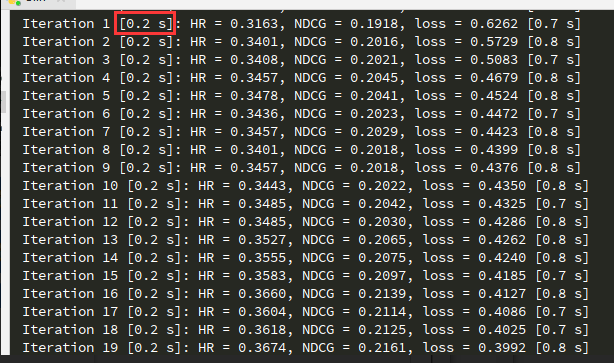
Task: Select HR value 0.3436
Action: point(254,114)
